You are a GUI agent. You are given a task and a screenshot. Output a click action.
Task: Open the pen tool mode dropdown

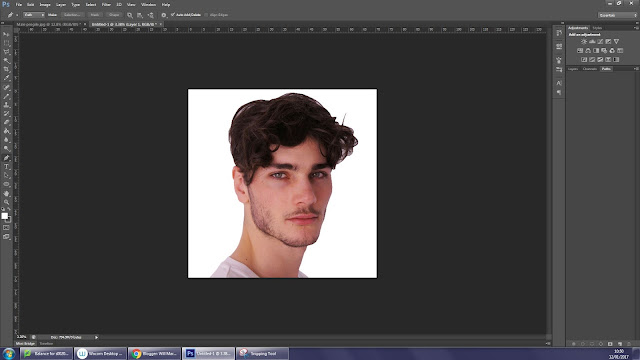coord(34,15)
